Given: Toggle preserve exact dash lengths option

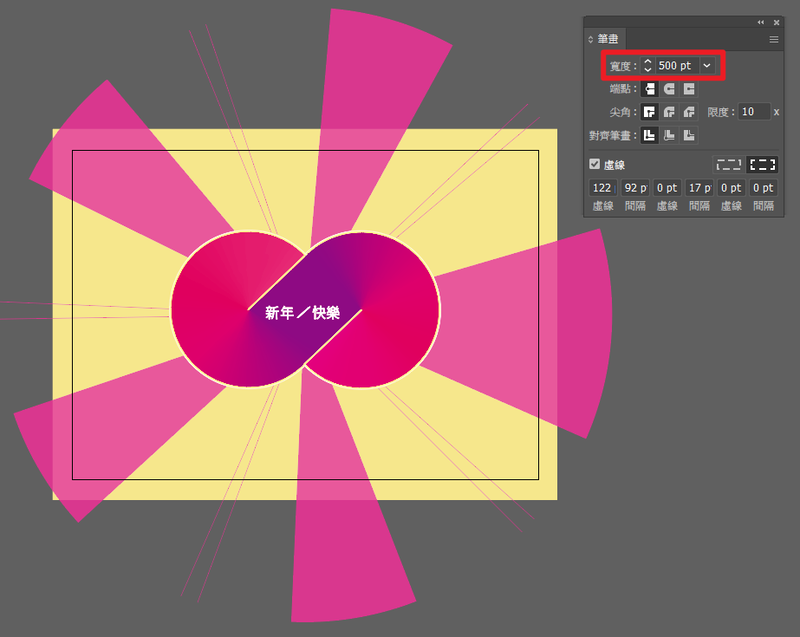Looking at the screenshot, I should (728, 164).
